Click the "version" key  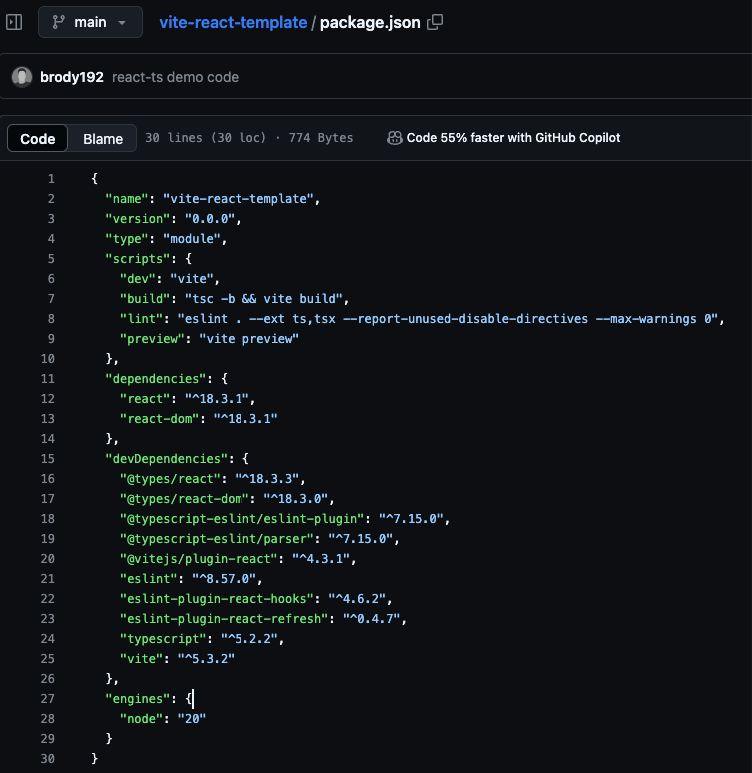click(138, 219)
